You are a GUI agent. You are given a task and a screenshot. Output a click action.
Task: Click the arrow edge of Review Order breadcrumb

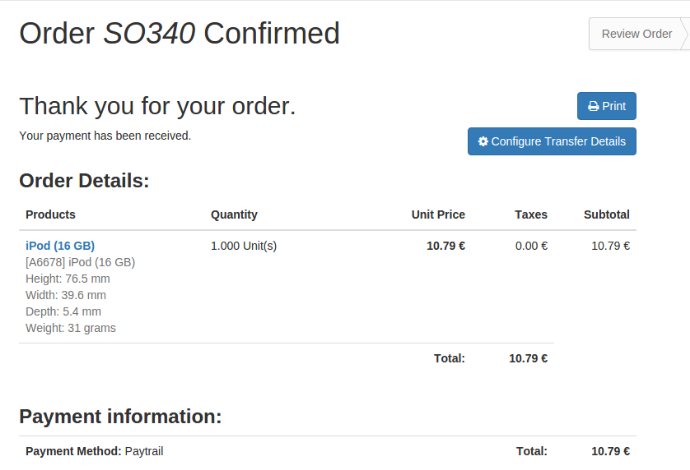(x=685, y=34)
